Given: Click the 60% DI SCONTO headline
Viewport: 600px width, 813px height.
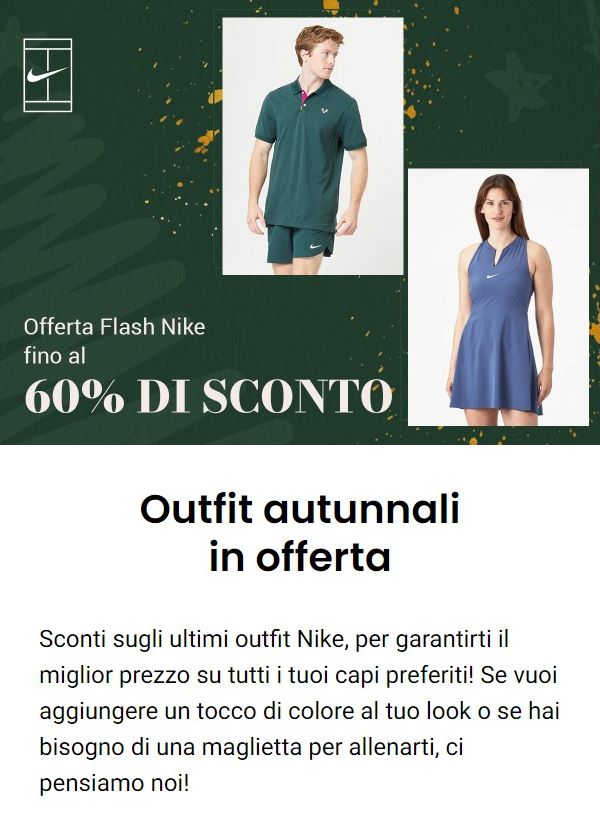Looking at the screenshot, I should [208, 396].
